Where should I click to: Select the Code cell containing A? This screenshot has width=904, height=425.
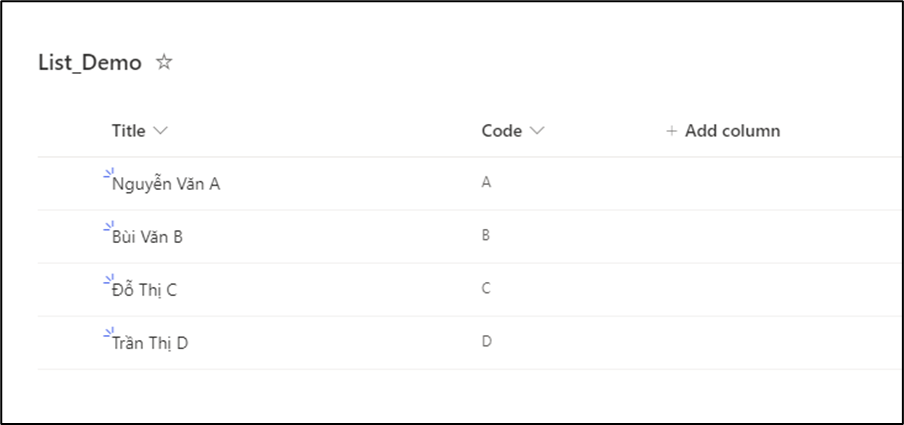coord(487,183)
